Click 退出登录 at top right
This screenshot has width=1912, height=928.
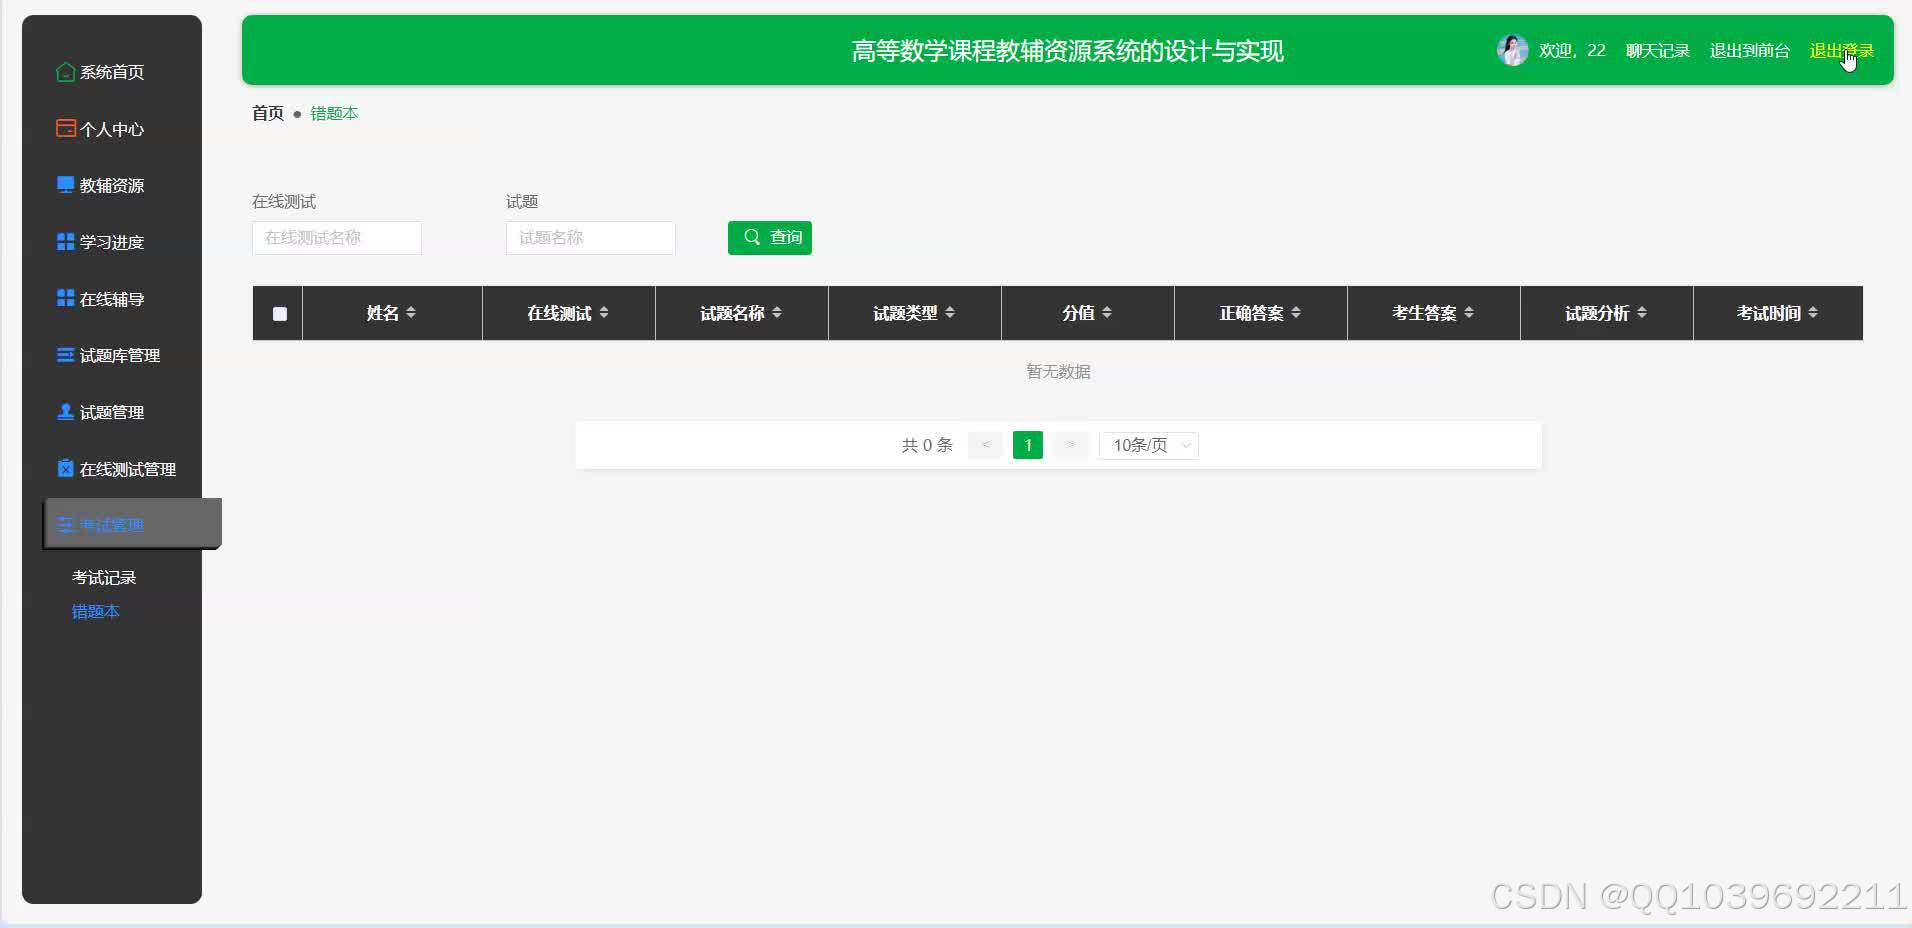point(1841,49)
